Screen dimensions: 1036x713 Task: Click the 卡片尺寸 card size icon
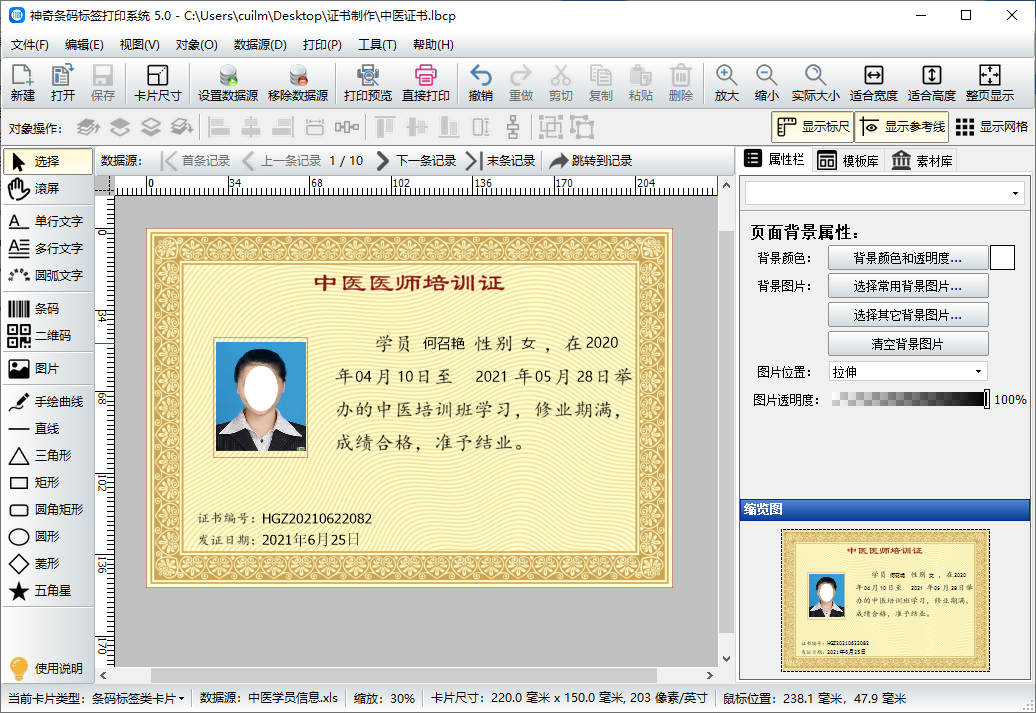[157, 82]
